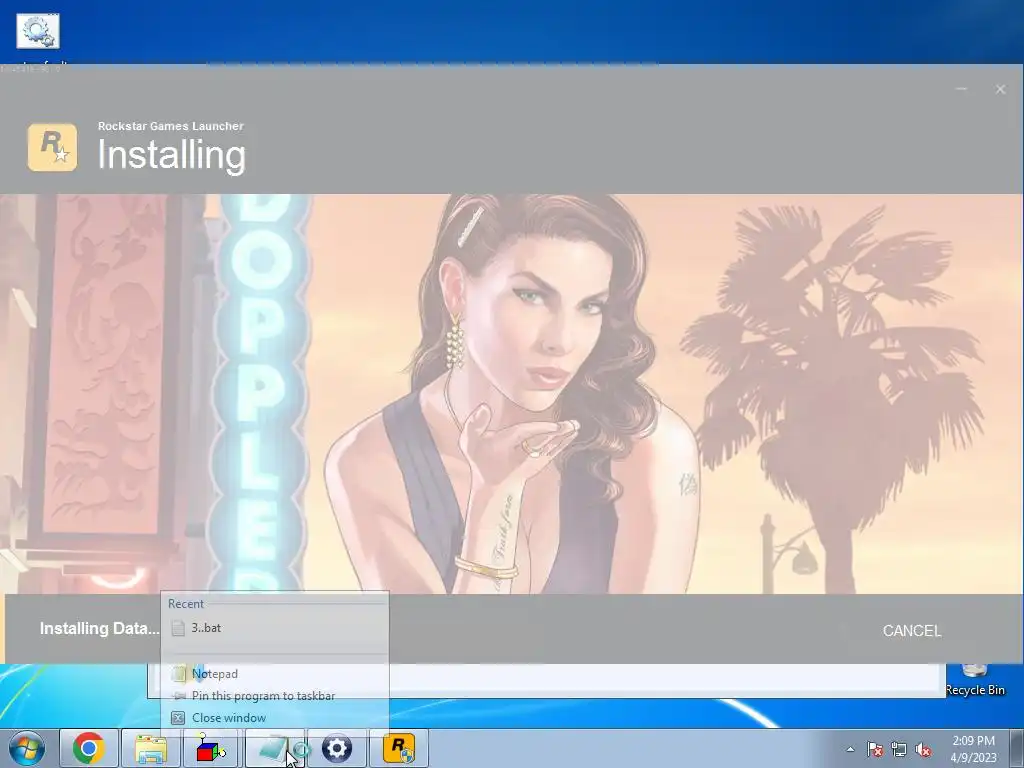Open the clock showing 2:09 PM
This screenshot has height=768, width=1024.
coord(973,749)
